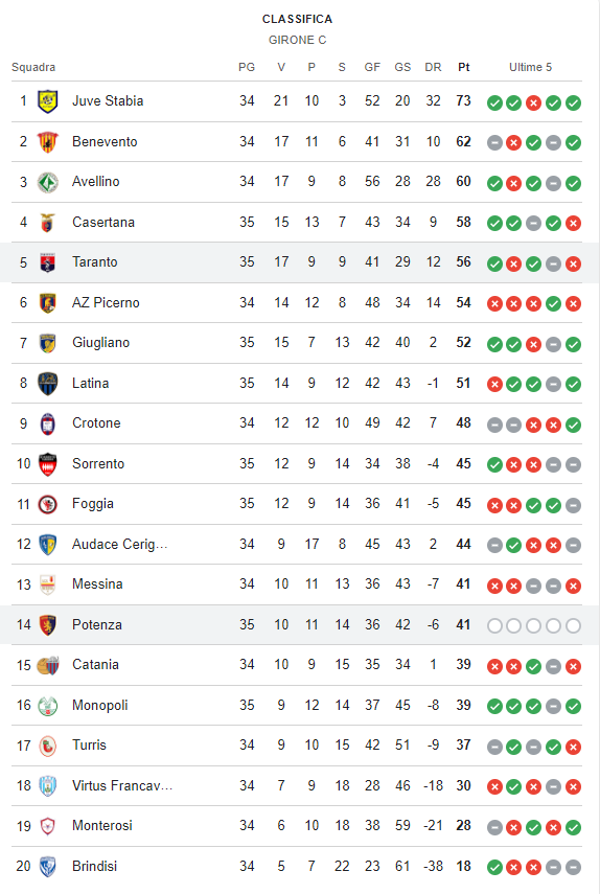Sort standings by GF column header
This screenshot has width=600, height=894.
tap(372, 67)
